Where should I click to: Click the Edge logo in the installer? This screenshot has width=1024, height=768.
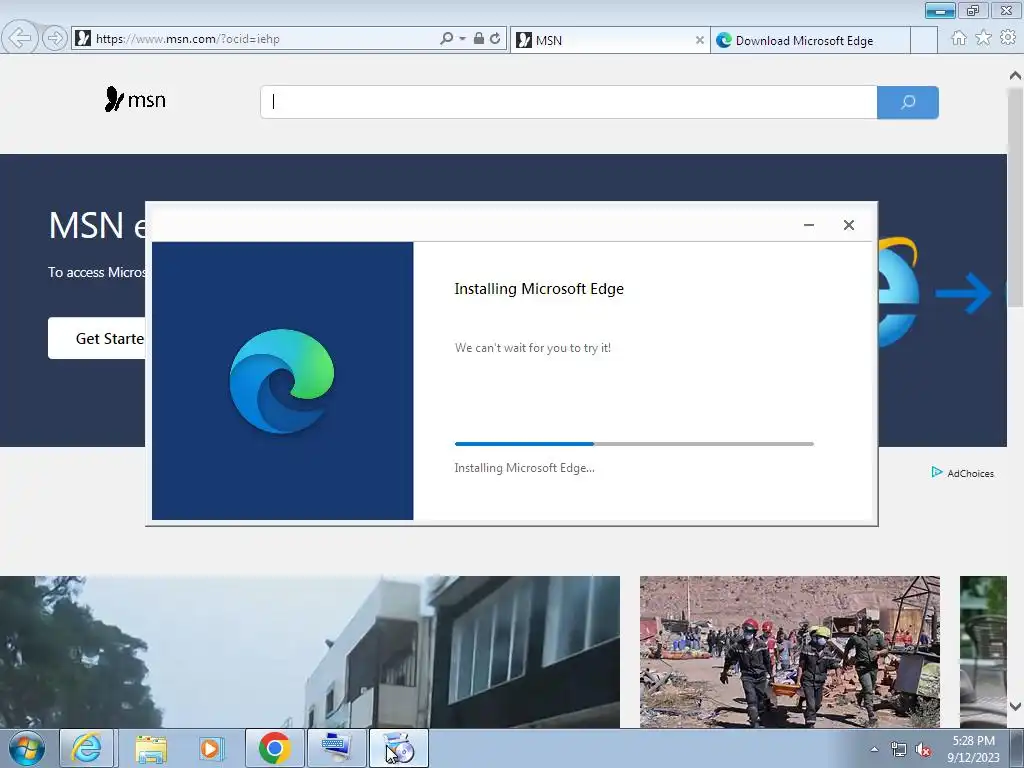pyautogui.click(x=282, y=381)
